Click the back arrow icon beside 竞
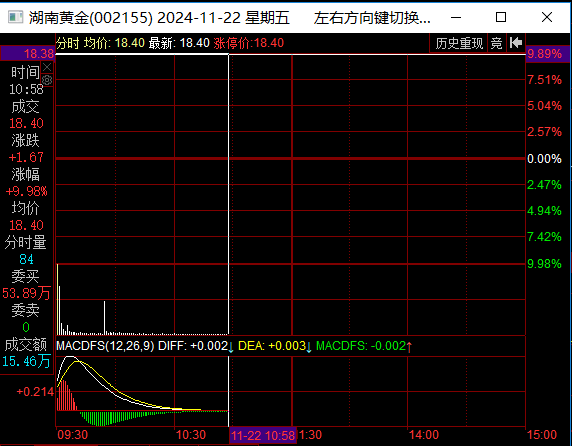This screenshot has width=572, height=446. click(x=516, y=43)
